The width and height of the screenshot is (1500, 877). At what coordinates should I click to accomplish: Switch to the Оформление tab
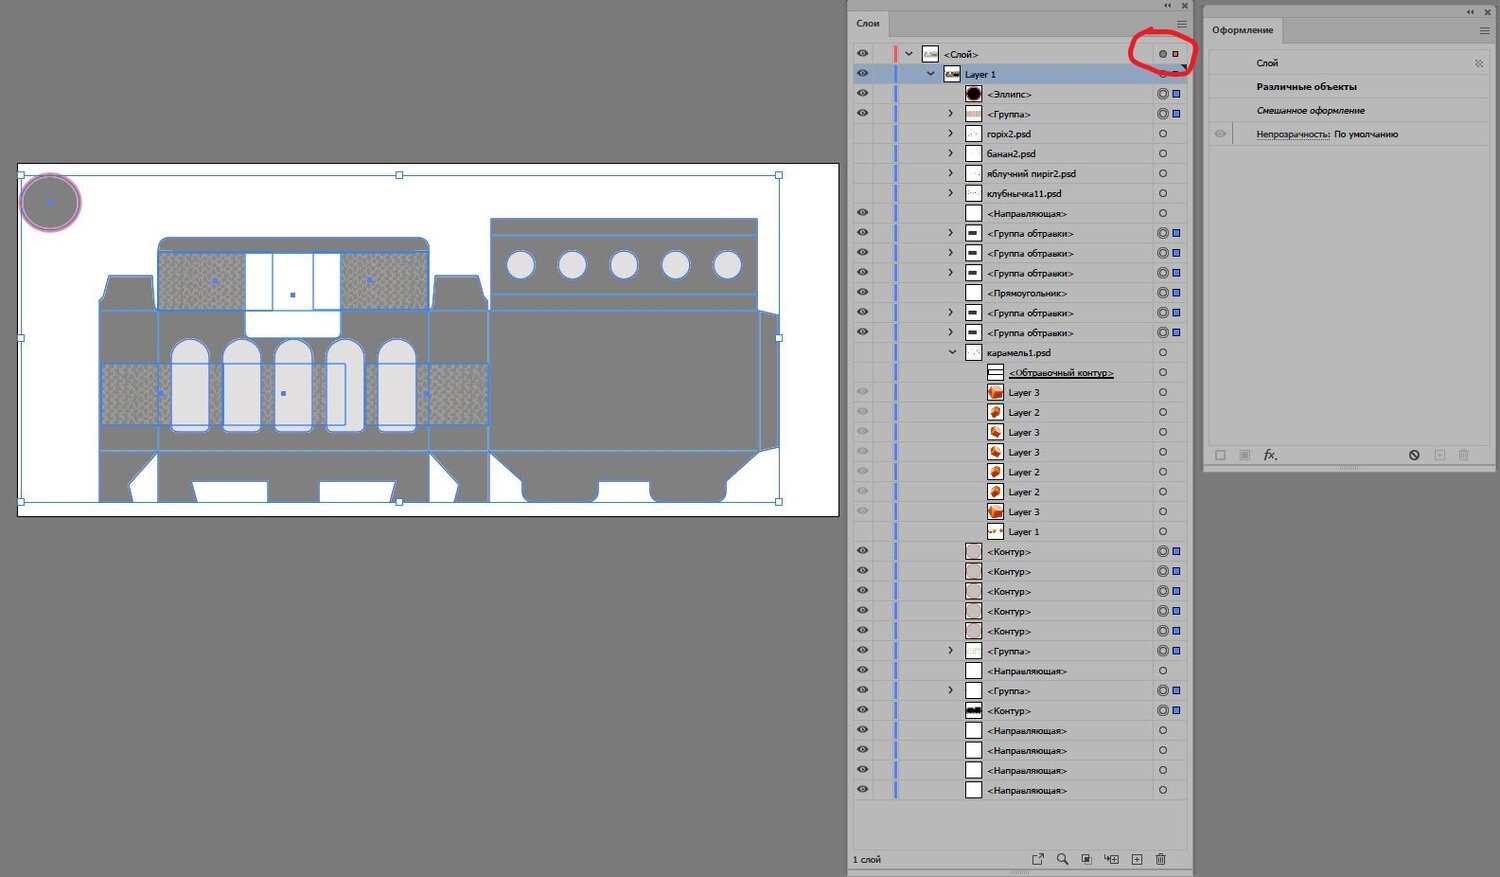[1243, 30]
